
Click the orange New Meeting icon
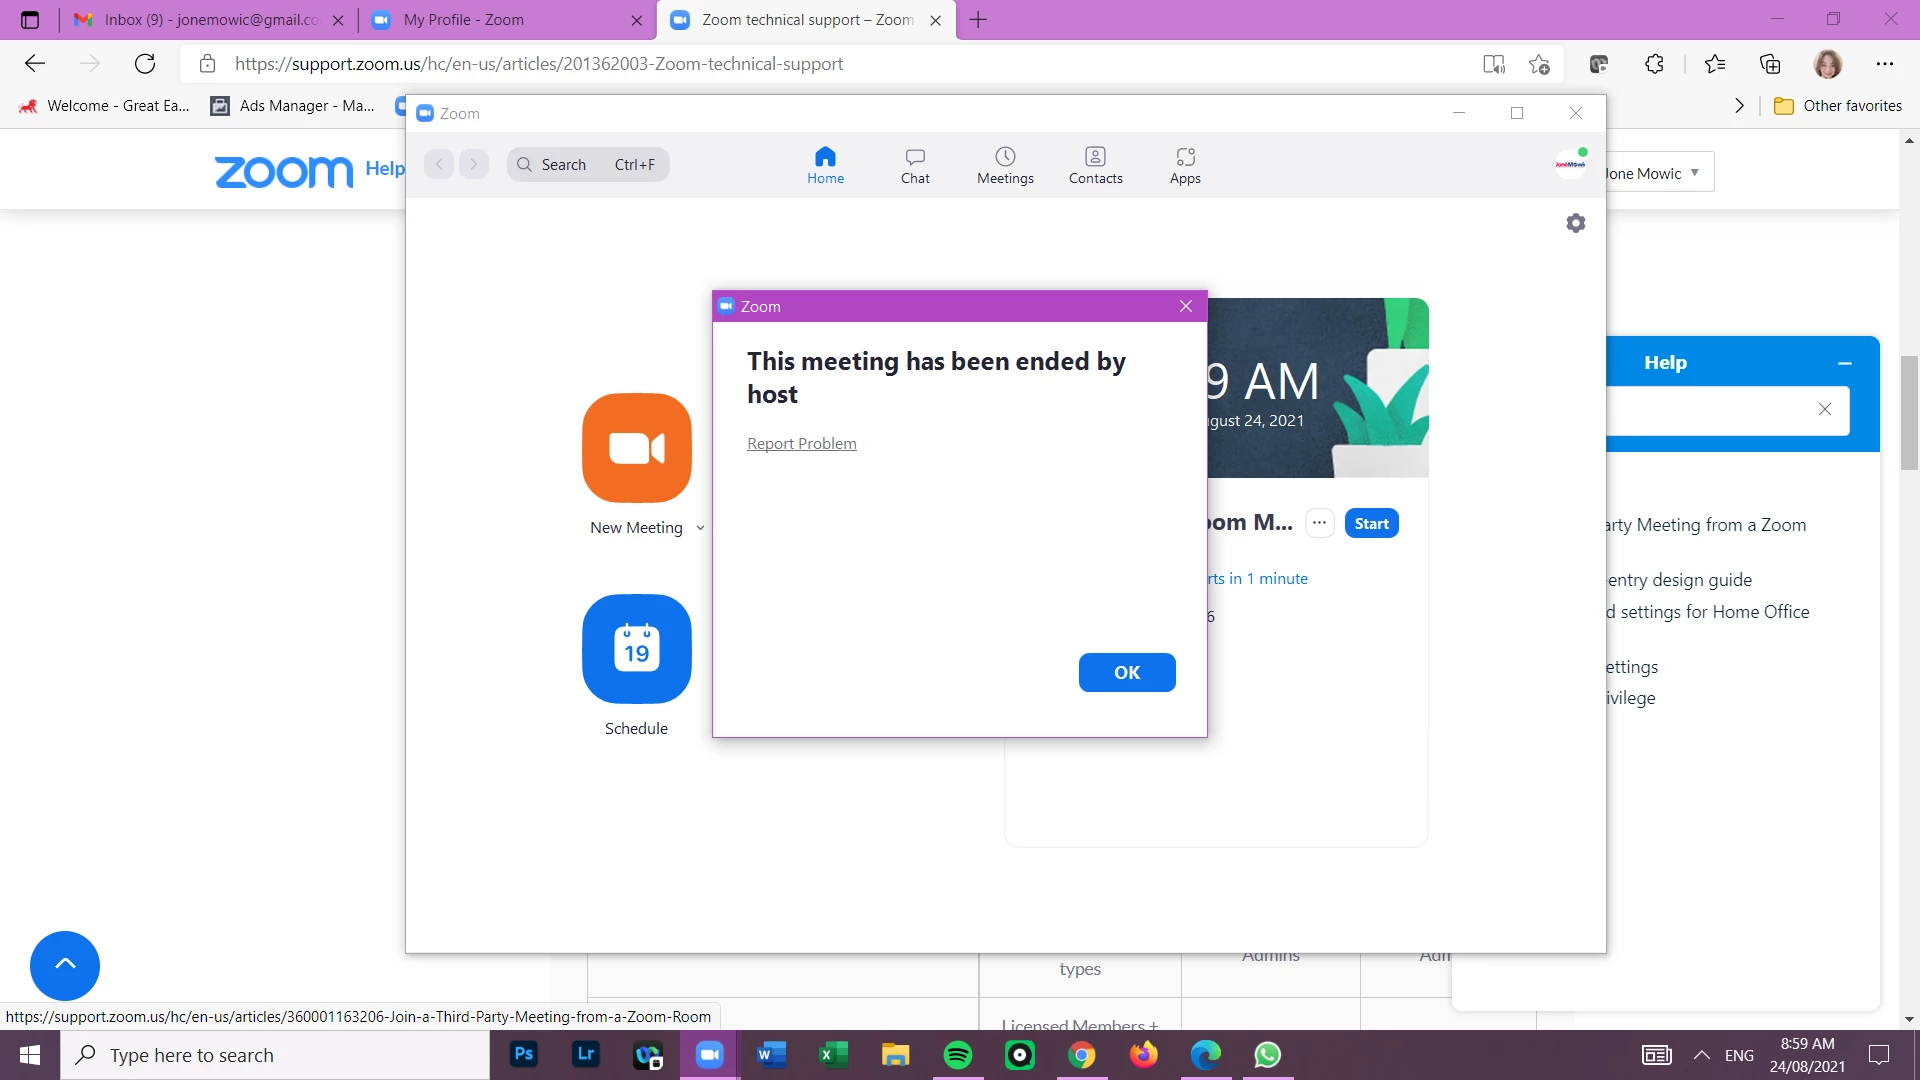[636, 447]
